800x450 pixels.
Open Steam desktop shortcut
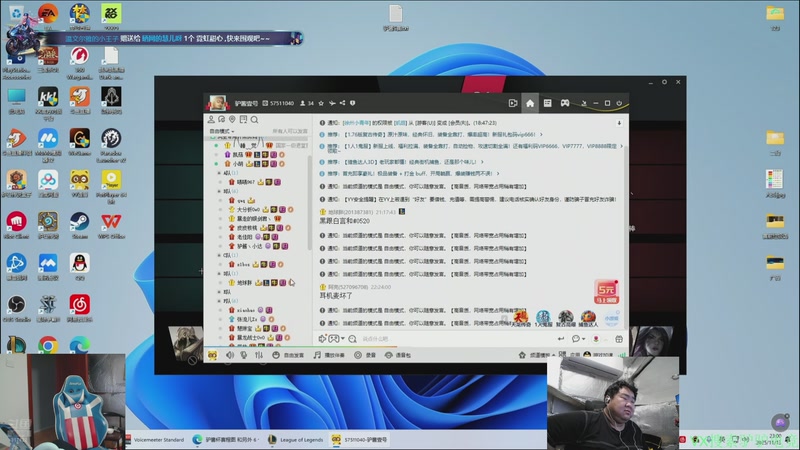80,226
